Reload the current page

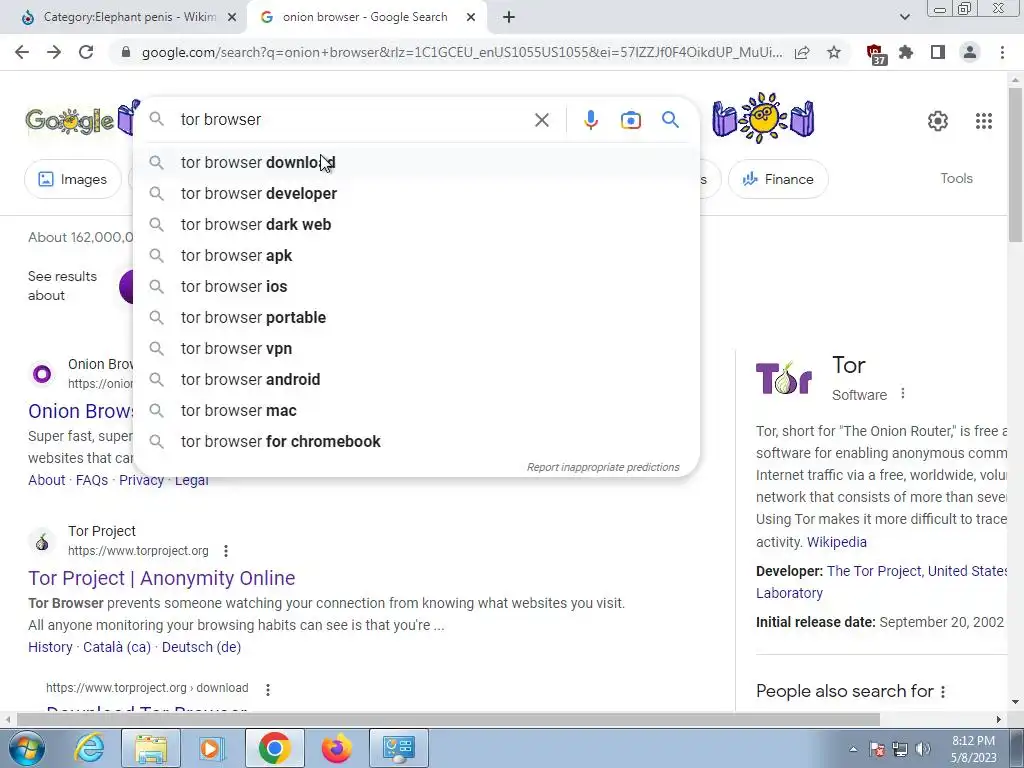86,52
